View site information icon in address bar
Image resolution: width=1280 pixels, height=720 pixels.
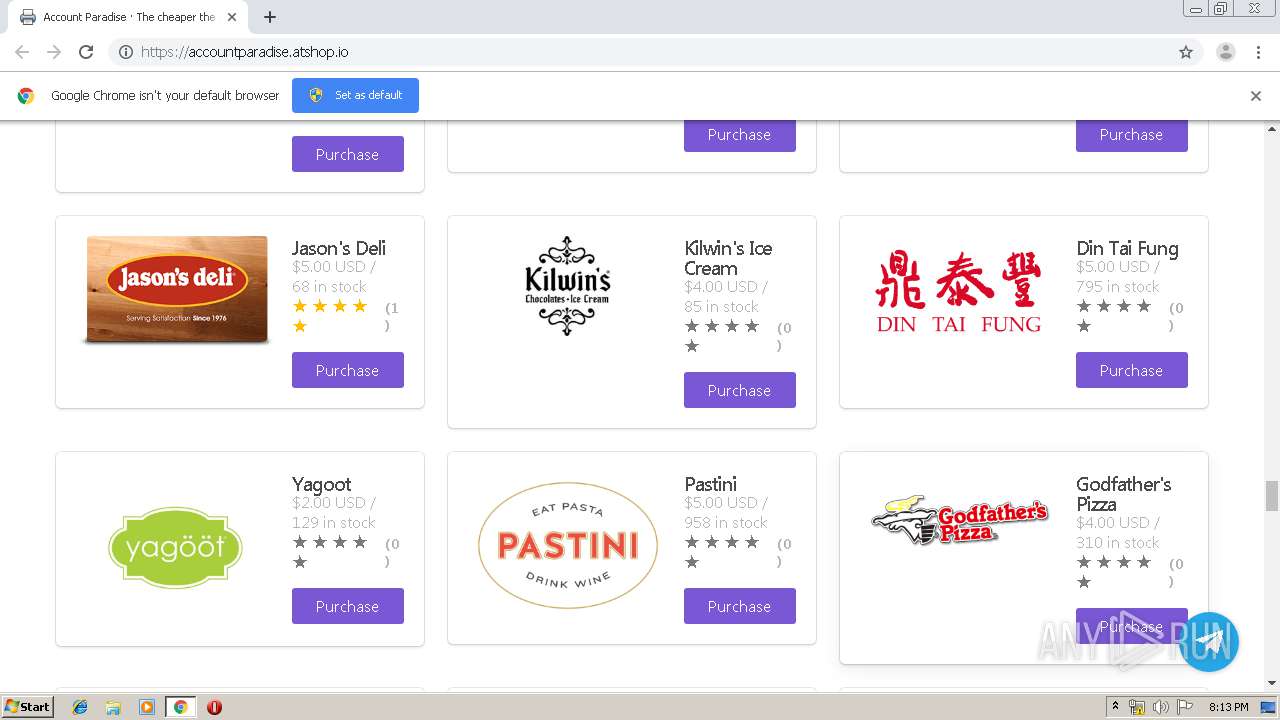coord(126,52)
